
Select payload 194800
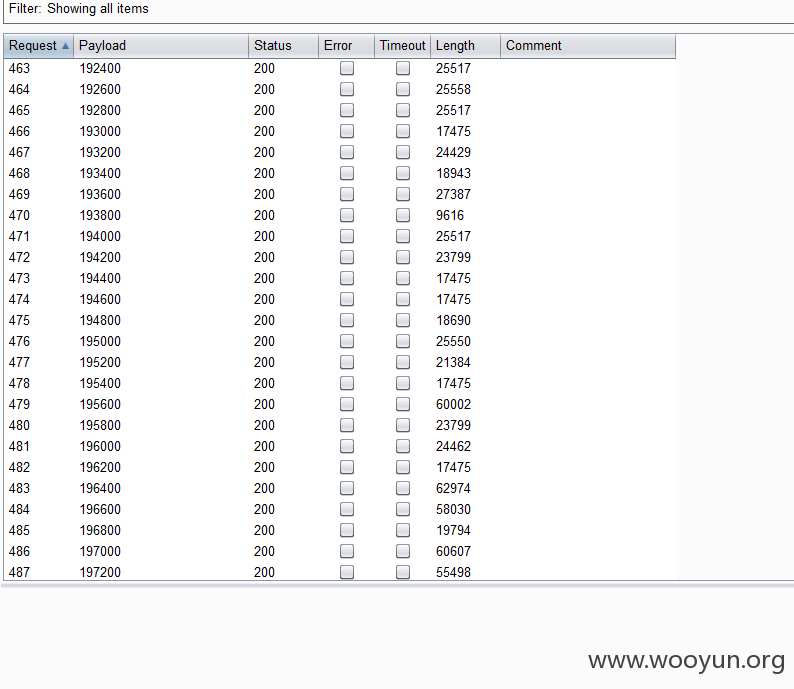[x=100, y=320]
